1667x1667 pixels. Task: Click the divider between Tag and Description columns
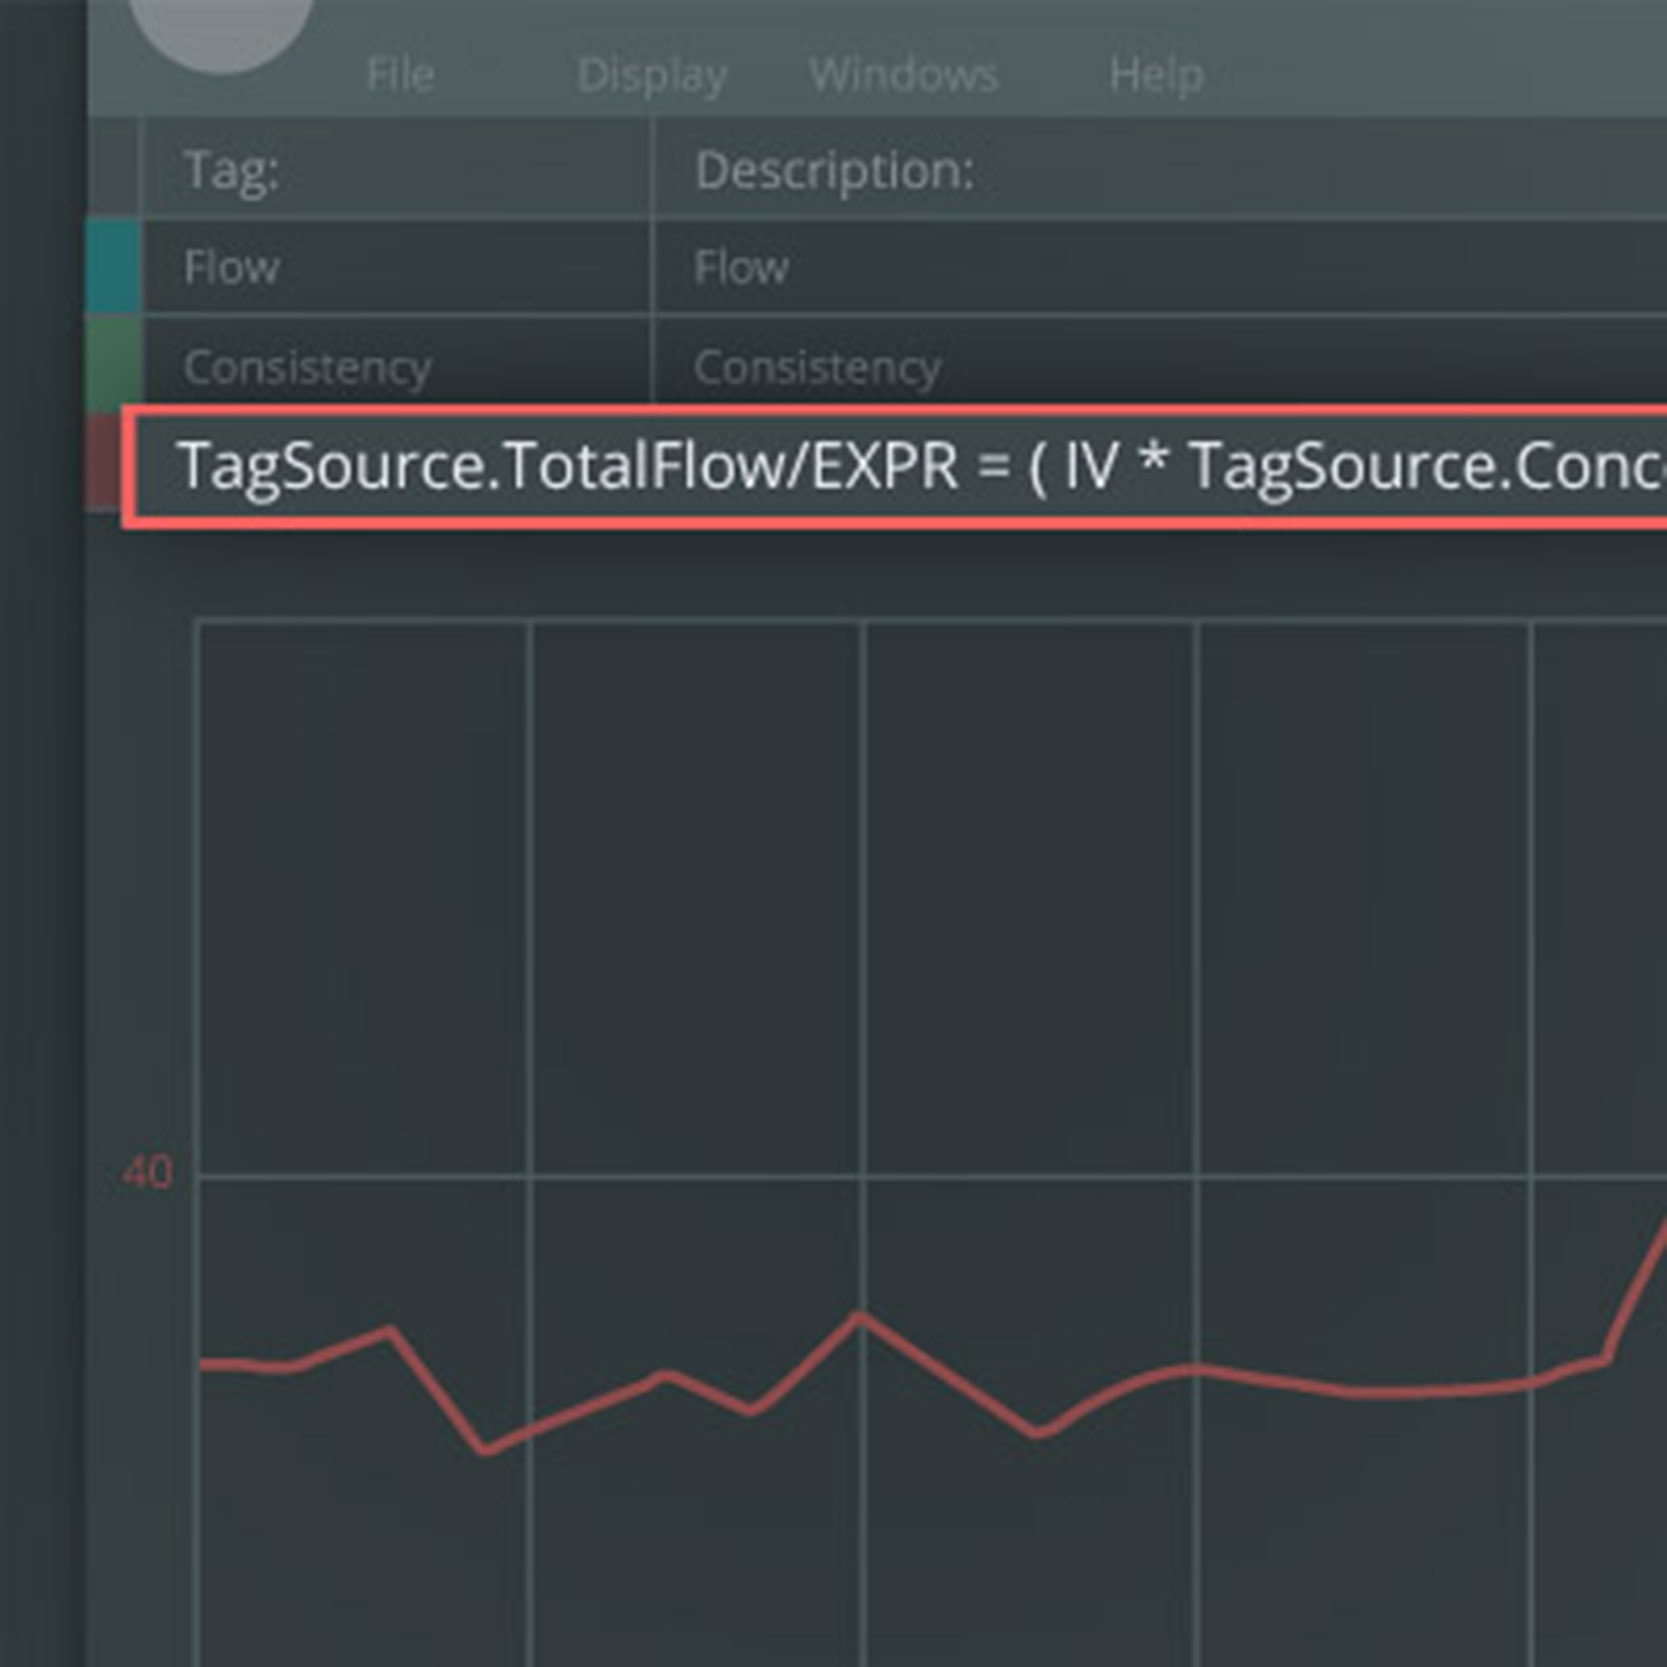coord(652,170)
